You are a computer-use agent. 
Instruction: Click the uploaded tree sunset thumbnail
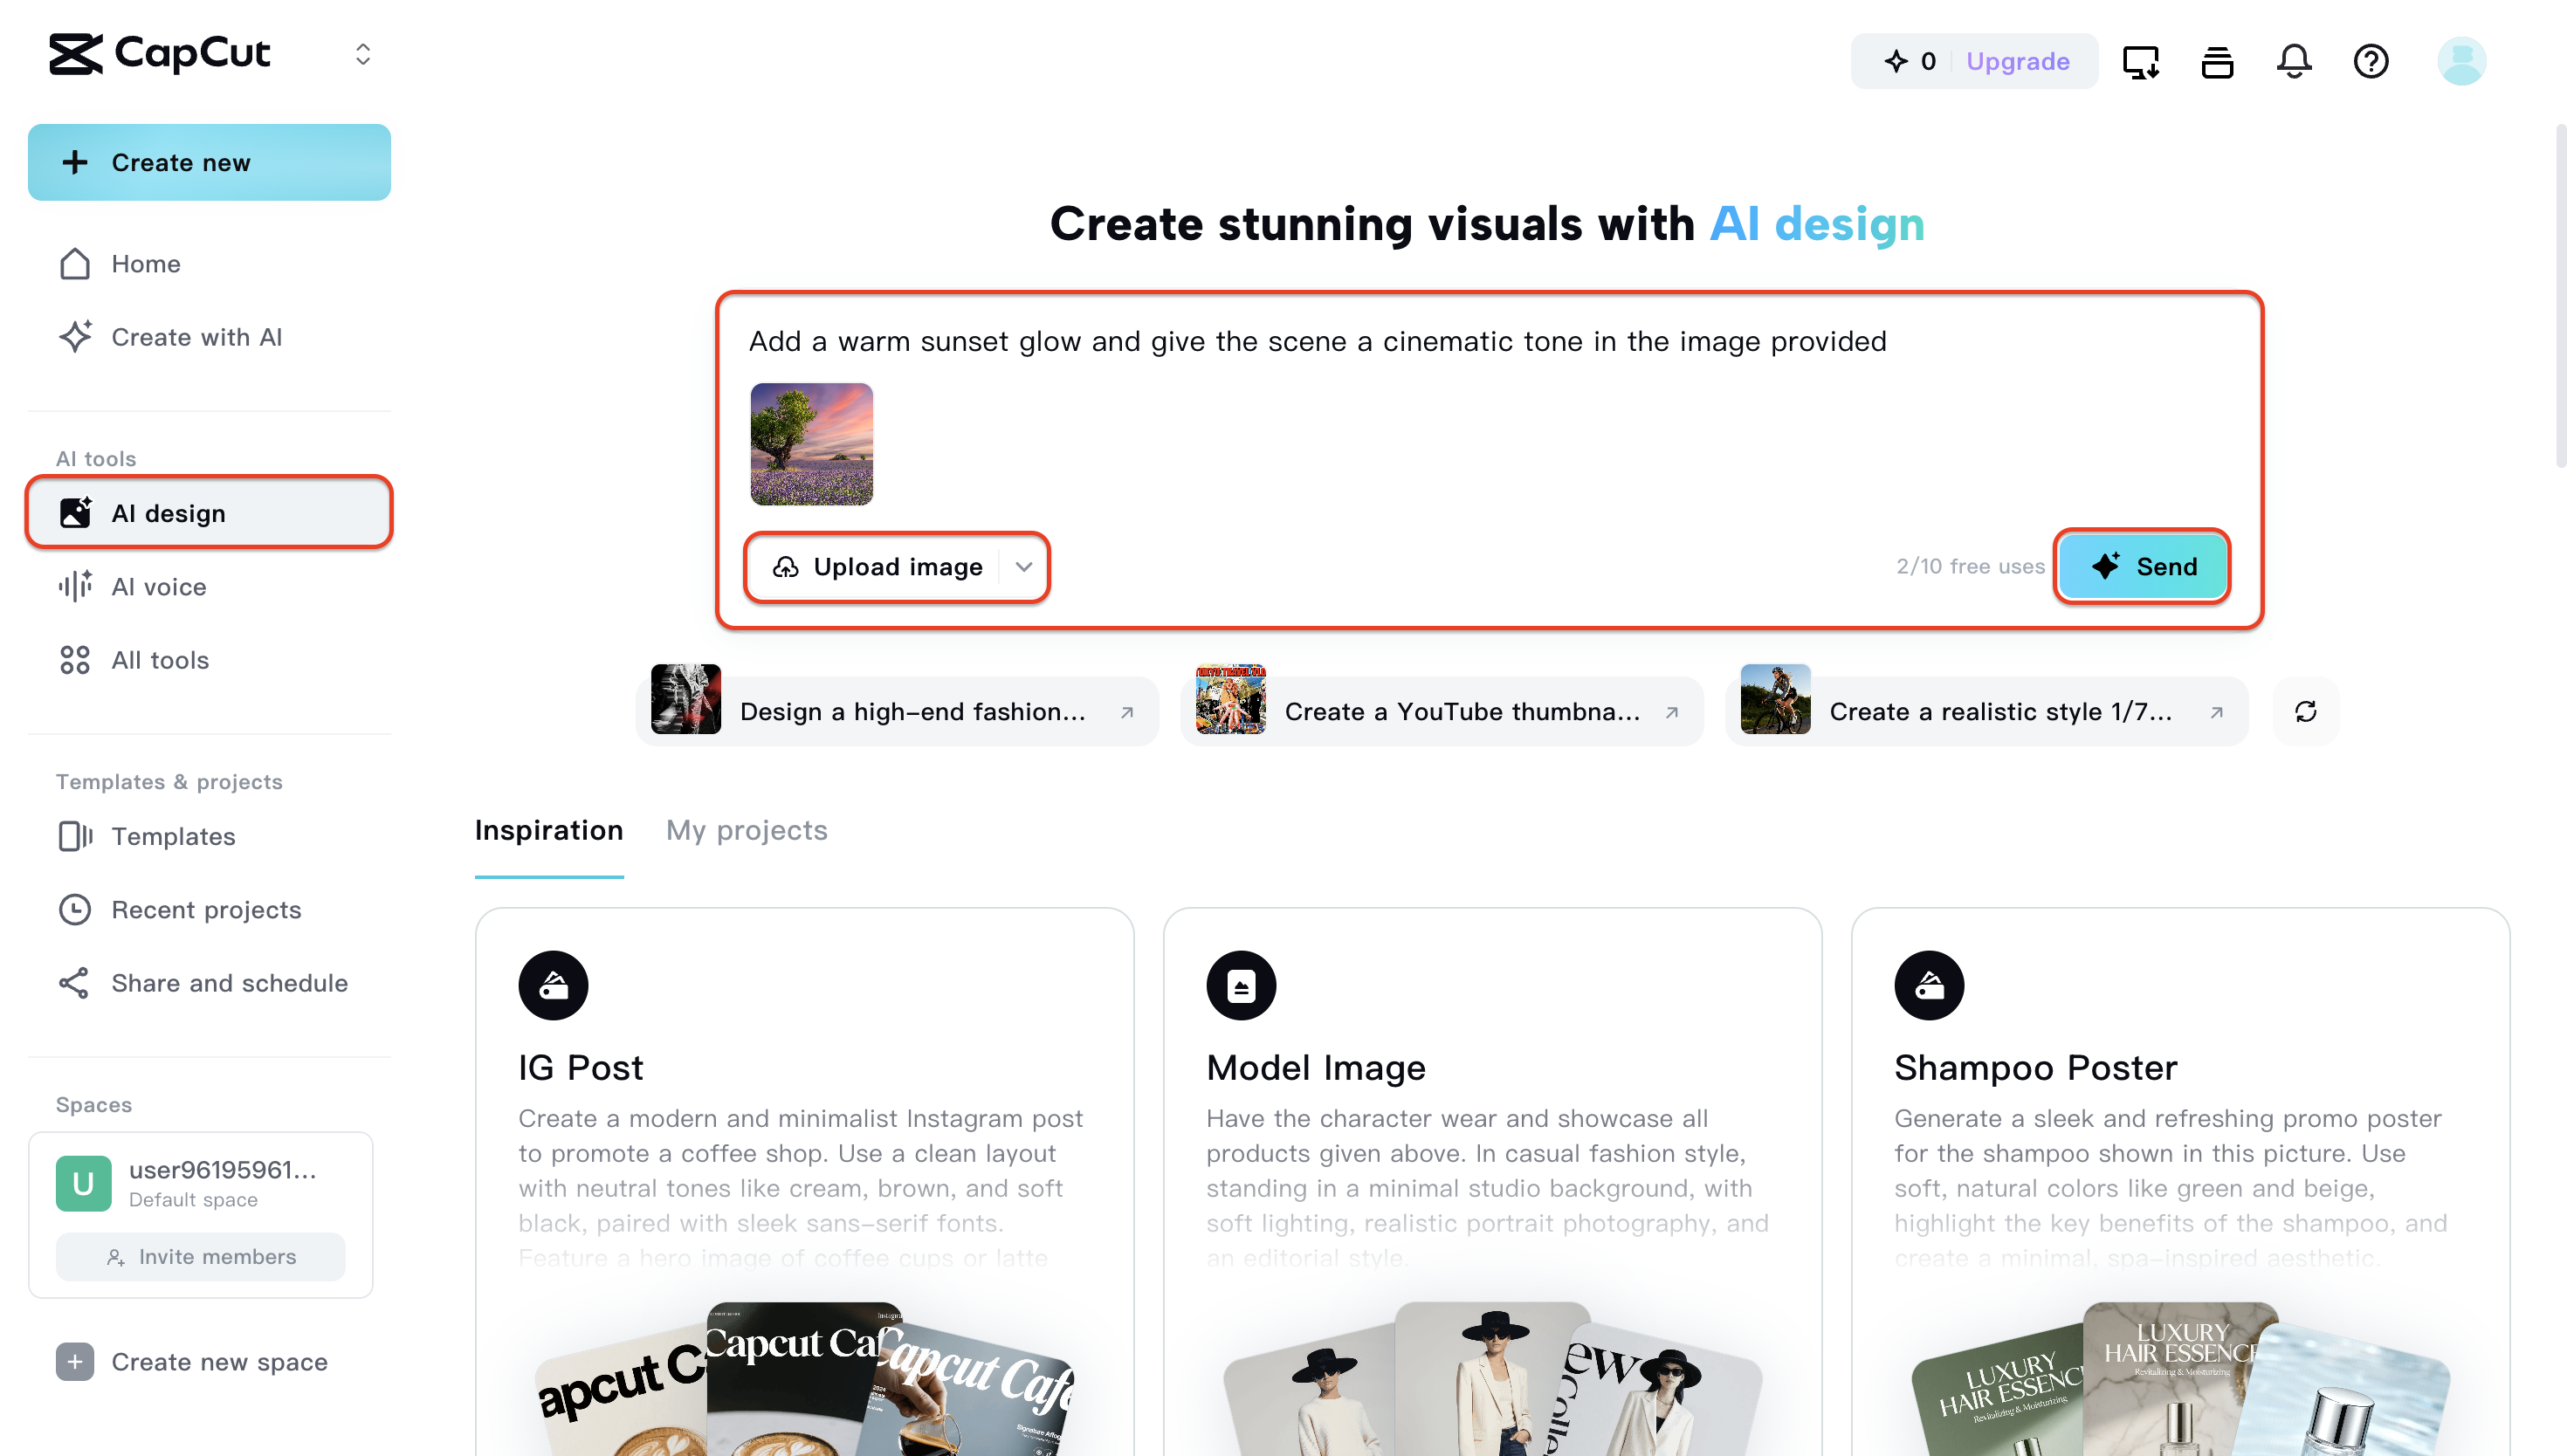[x=811, y=444]
